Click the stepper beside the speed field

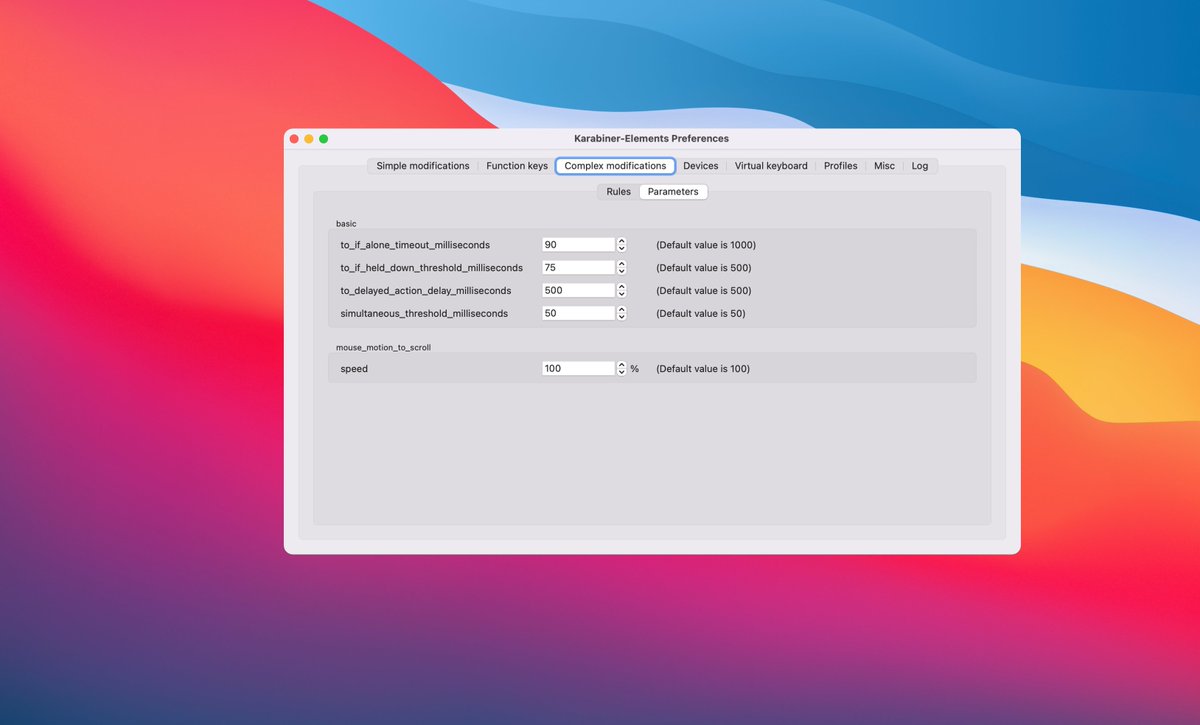click(622, 369)
